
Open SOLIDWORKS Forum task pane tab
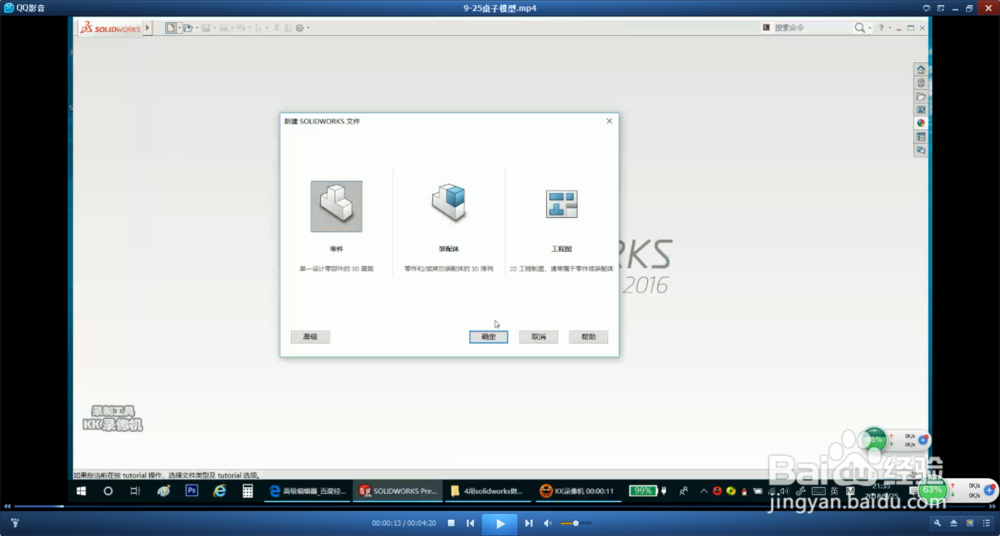click(920, 150)
